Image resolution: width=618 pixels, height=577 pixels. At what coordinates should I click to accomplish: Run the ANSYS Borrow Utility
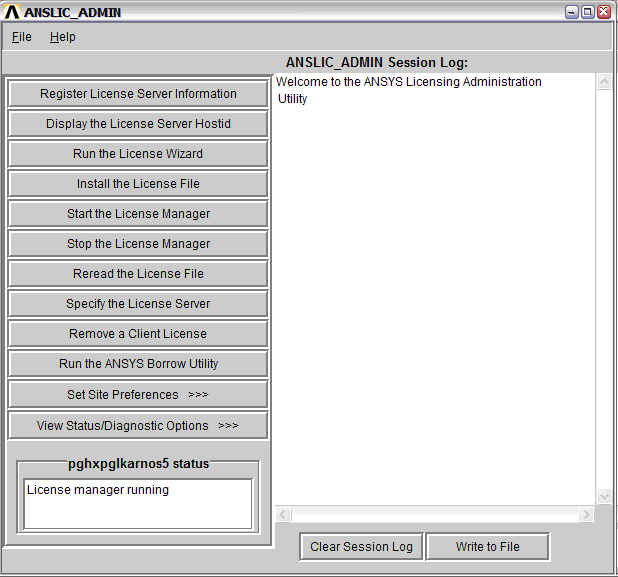(x=138, y=363)
